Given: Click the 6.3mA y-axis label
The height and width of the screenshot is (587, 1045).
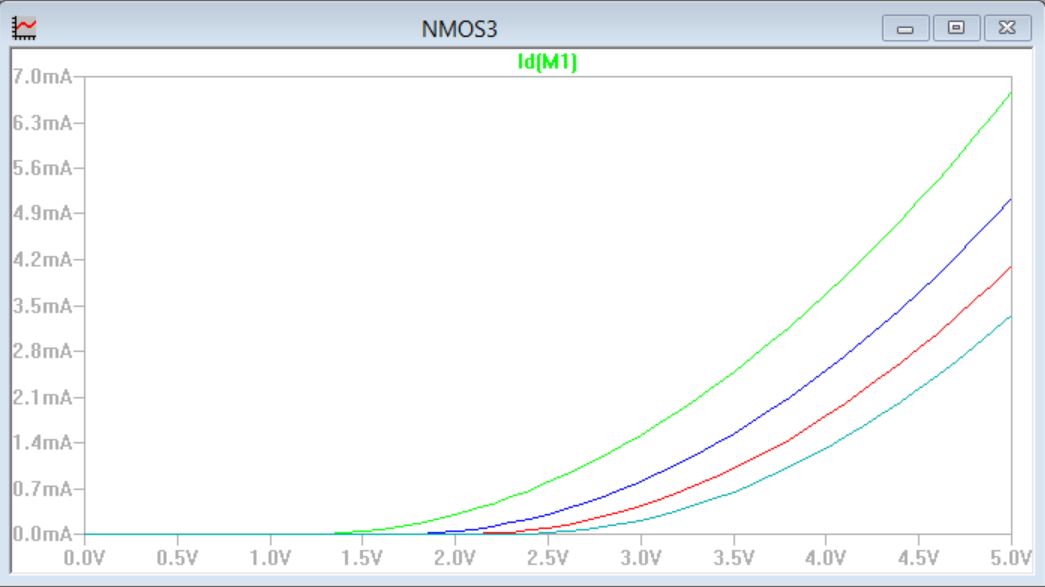Looking at the screenshot, I should click(43, 123).
